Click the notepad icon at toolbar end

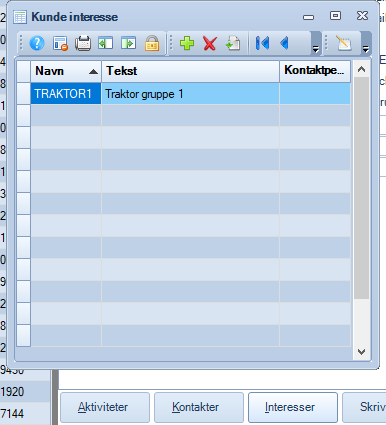344,43
